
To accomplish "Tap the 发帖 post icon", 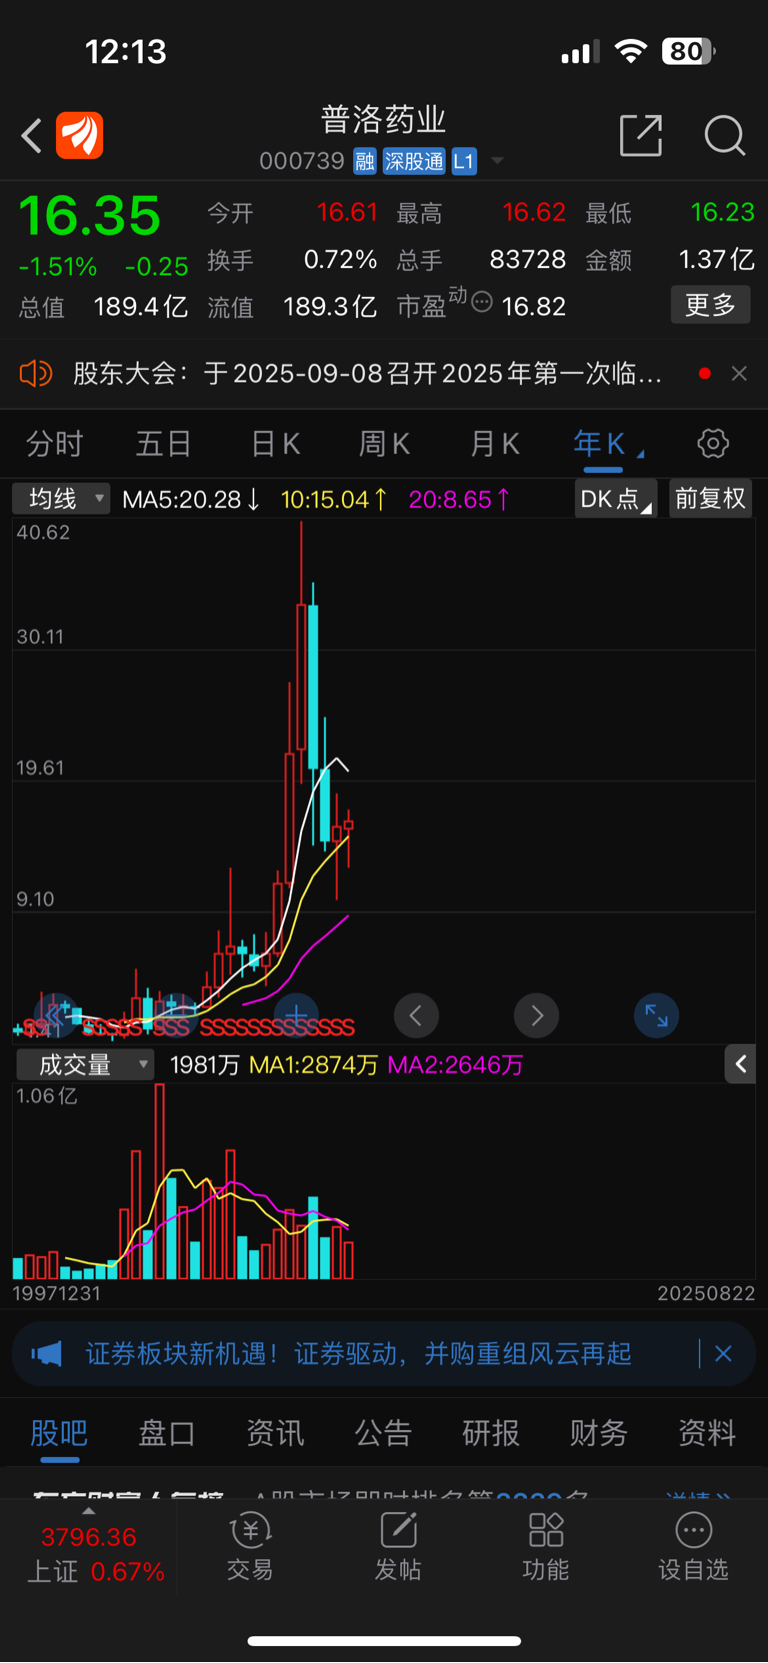I will point(398,1546).
